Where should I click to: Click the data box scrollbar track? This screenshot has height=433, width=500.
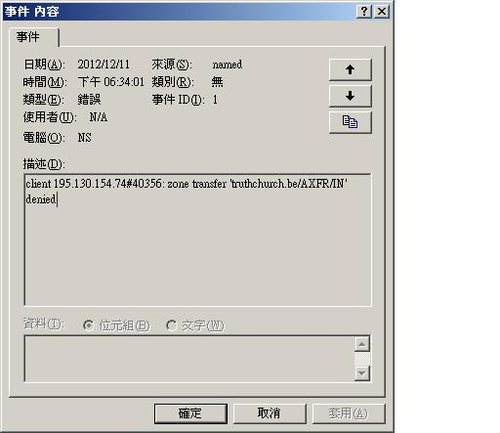(362, 359)
